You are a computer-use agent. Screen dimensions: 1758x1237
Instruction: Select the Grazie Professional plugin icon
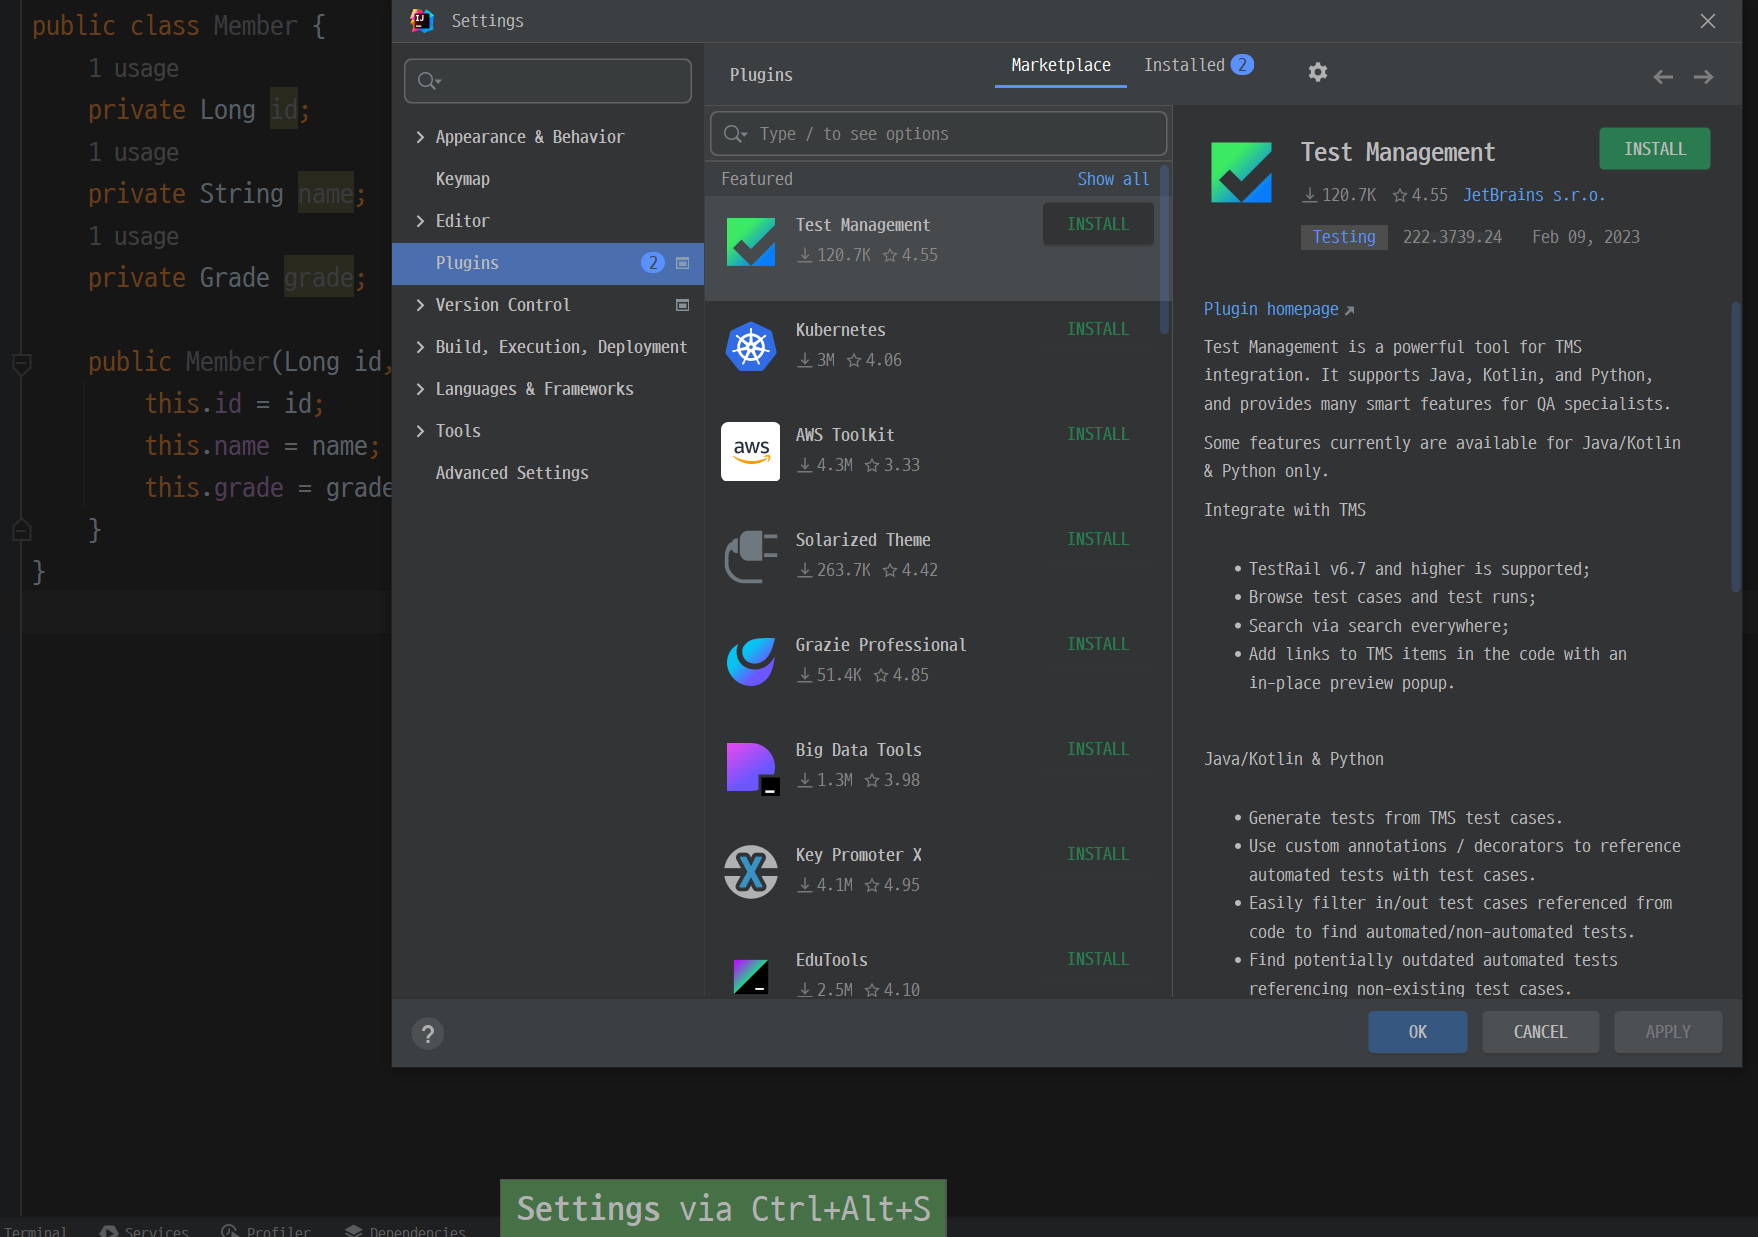click(x=751, y=661)
